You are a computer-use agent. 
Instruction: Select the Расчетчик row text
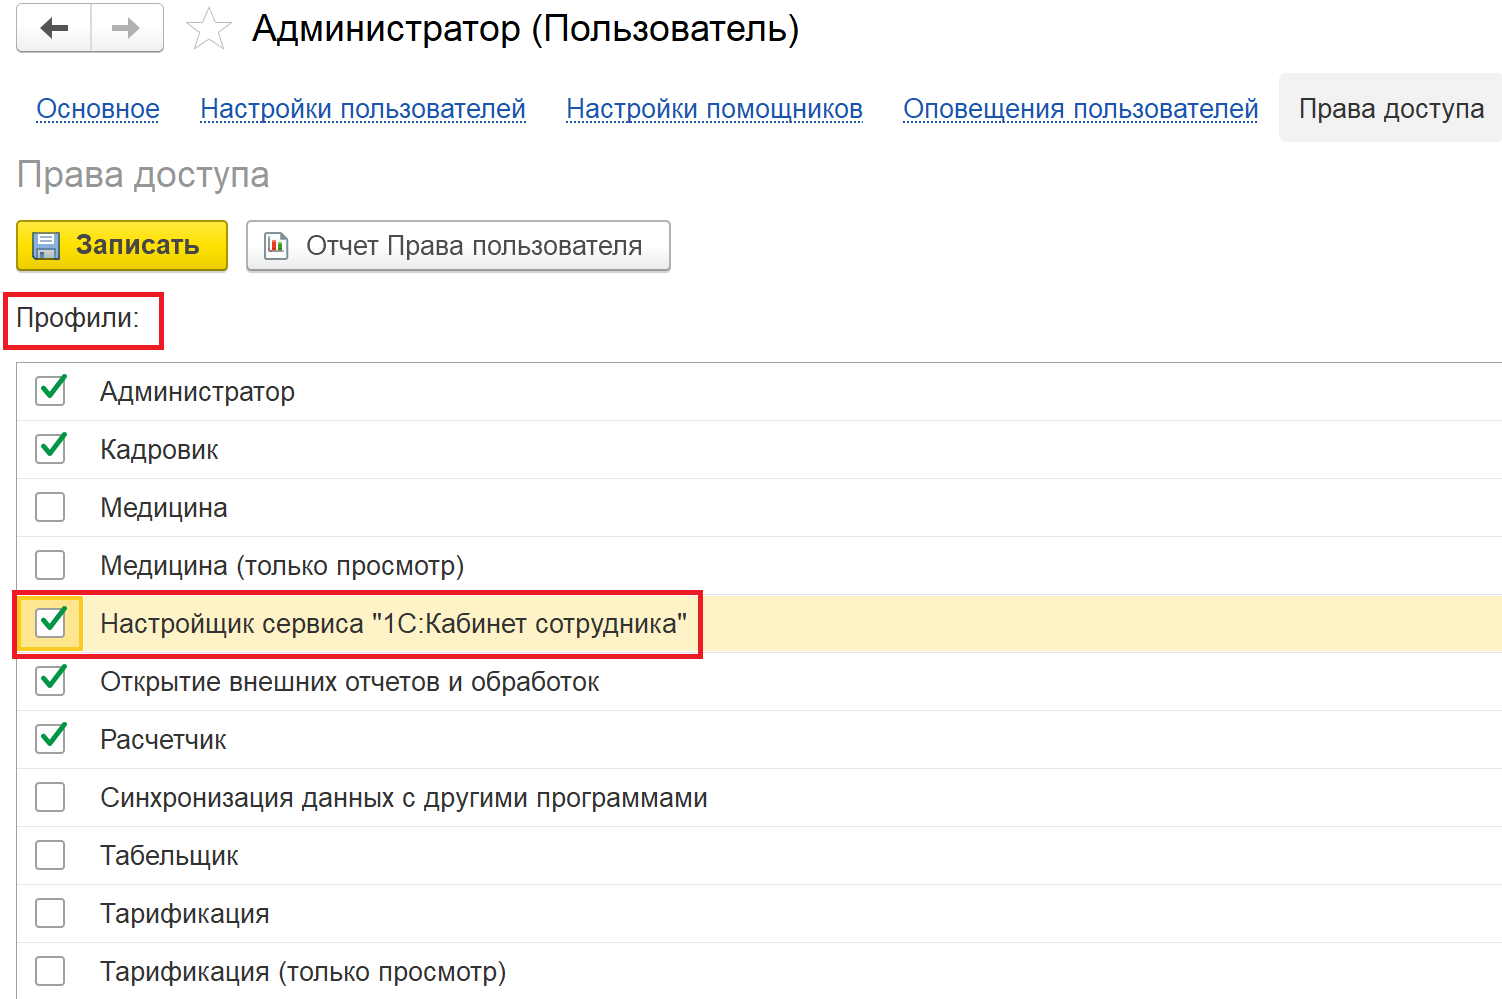pyautogui.click(x=163, y=740)
